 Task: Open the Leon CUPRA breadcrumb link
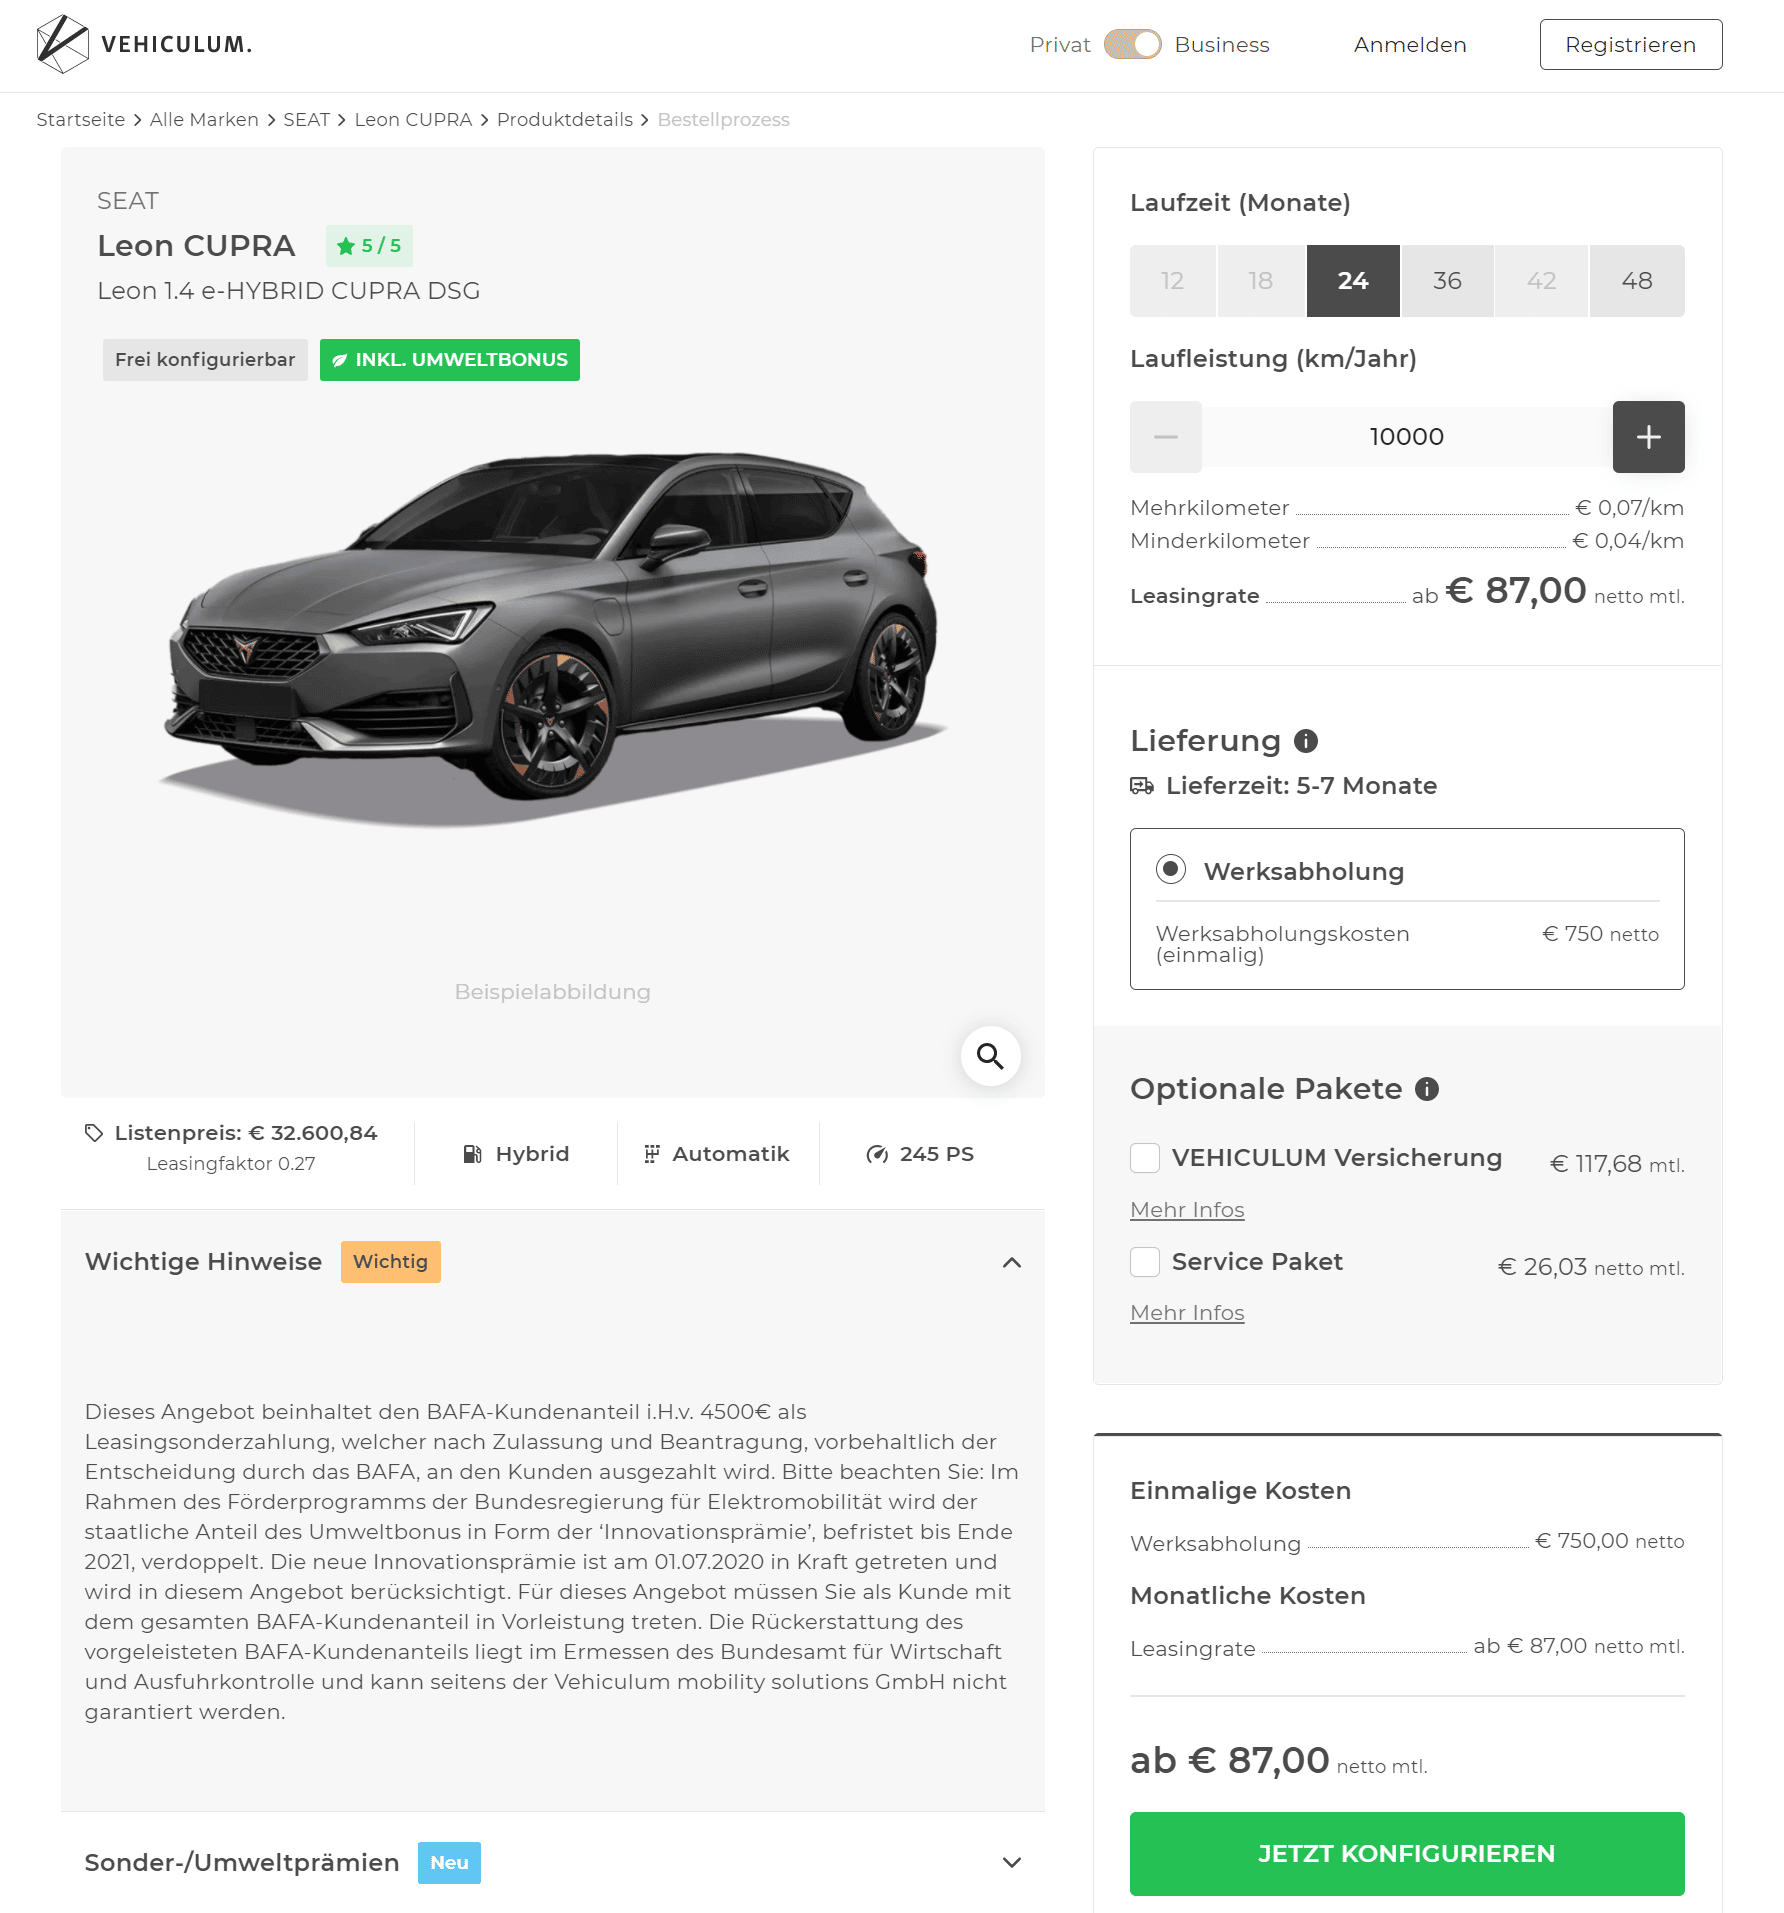[413, 120]
